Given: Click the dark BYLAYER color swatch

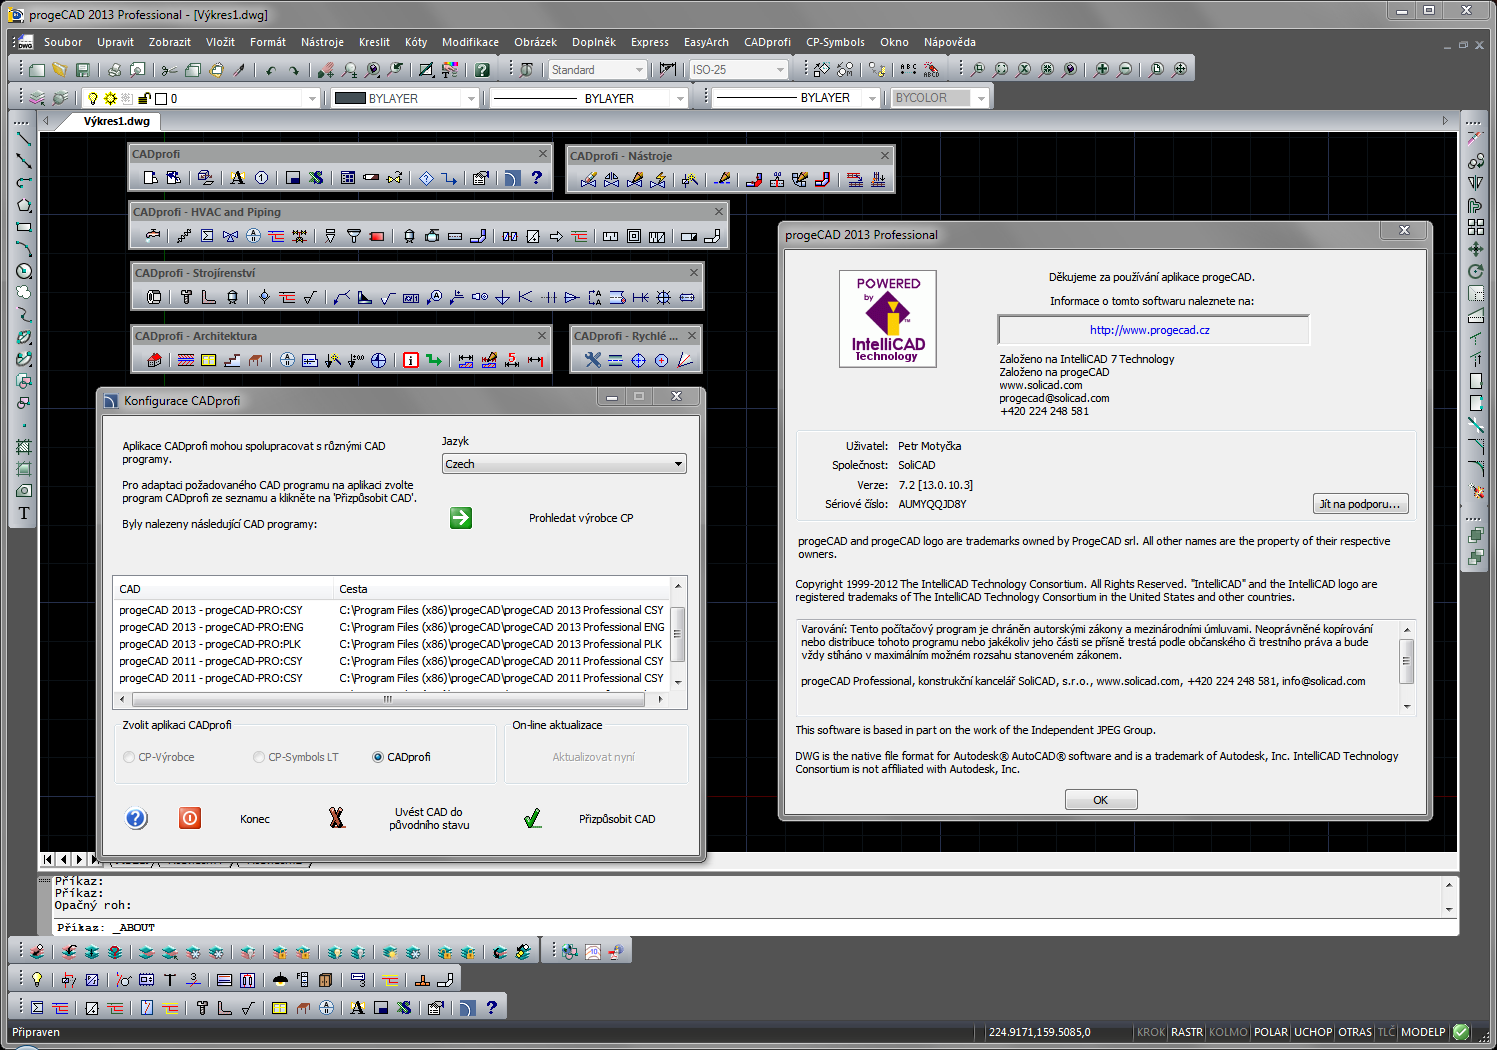Looking at the screenshot, I should pos(350,98).
